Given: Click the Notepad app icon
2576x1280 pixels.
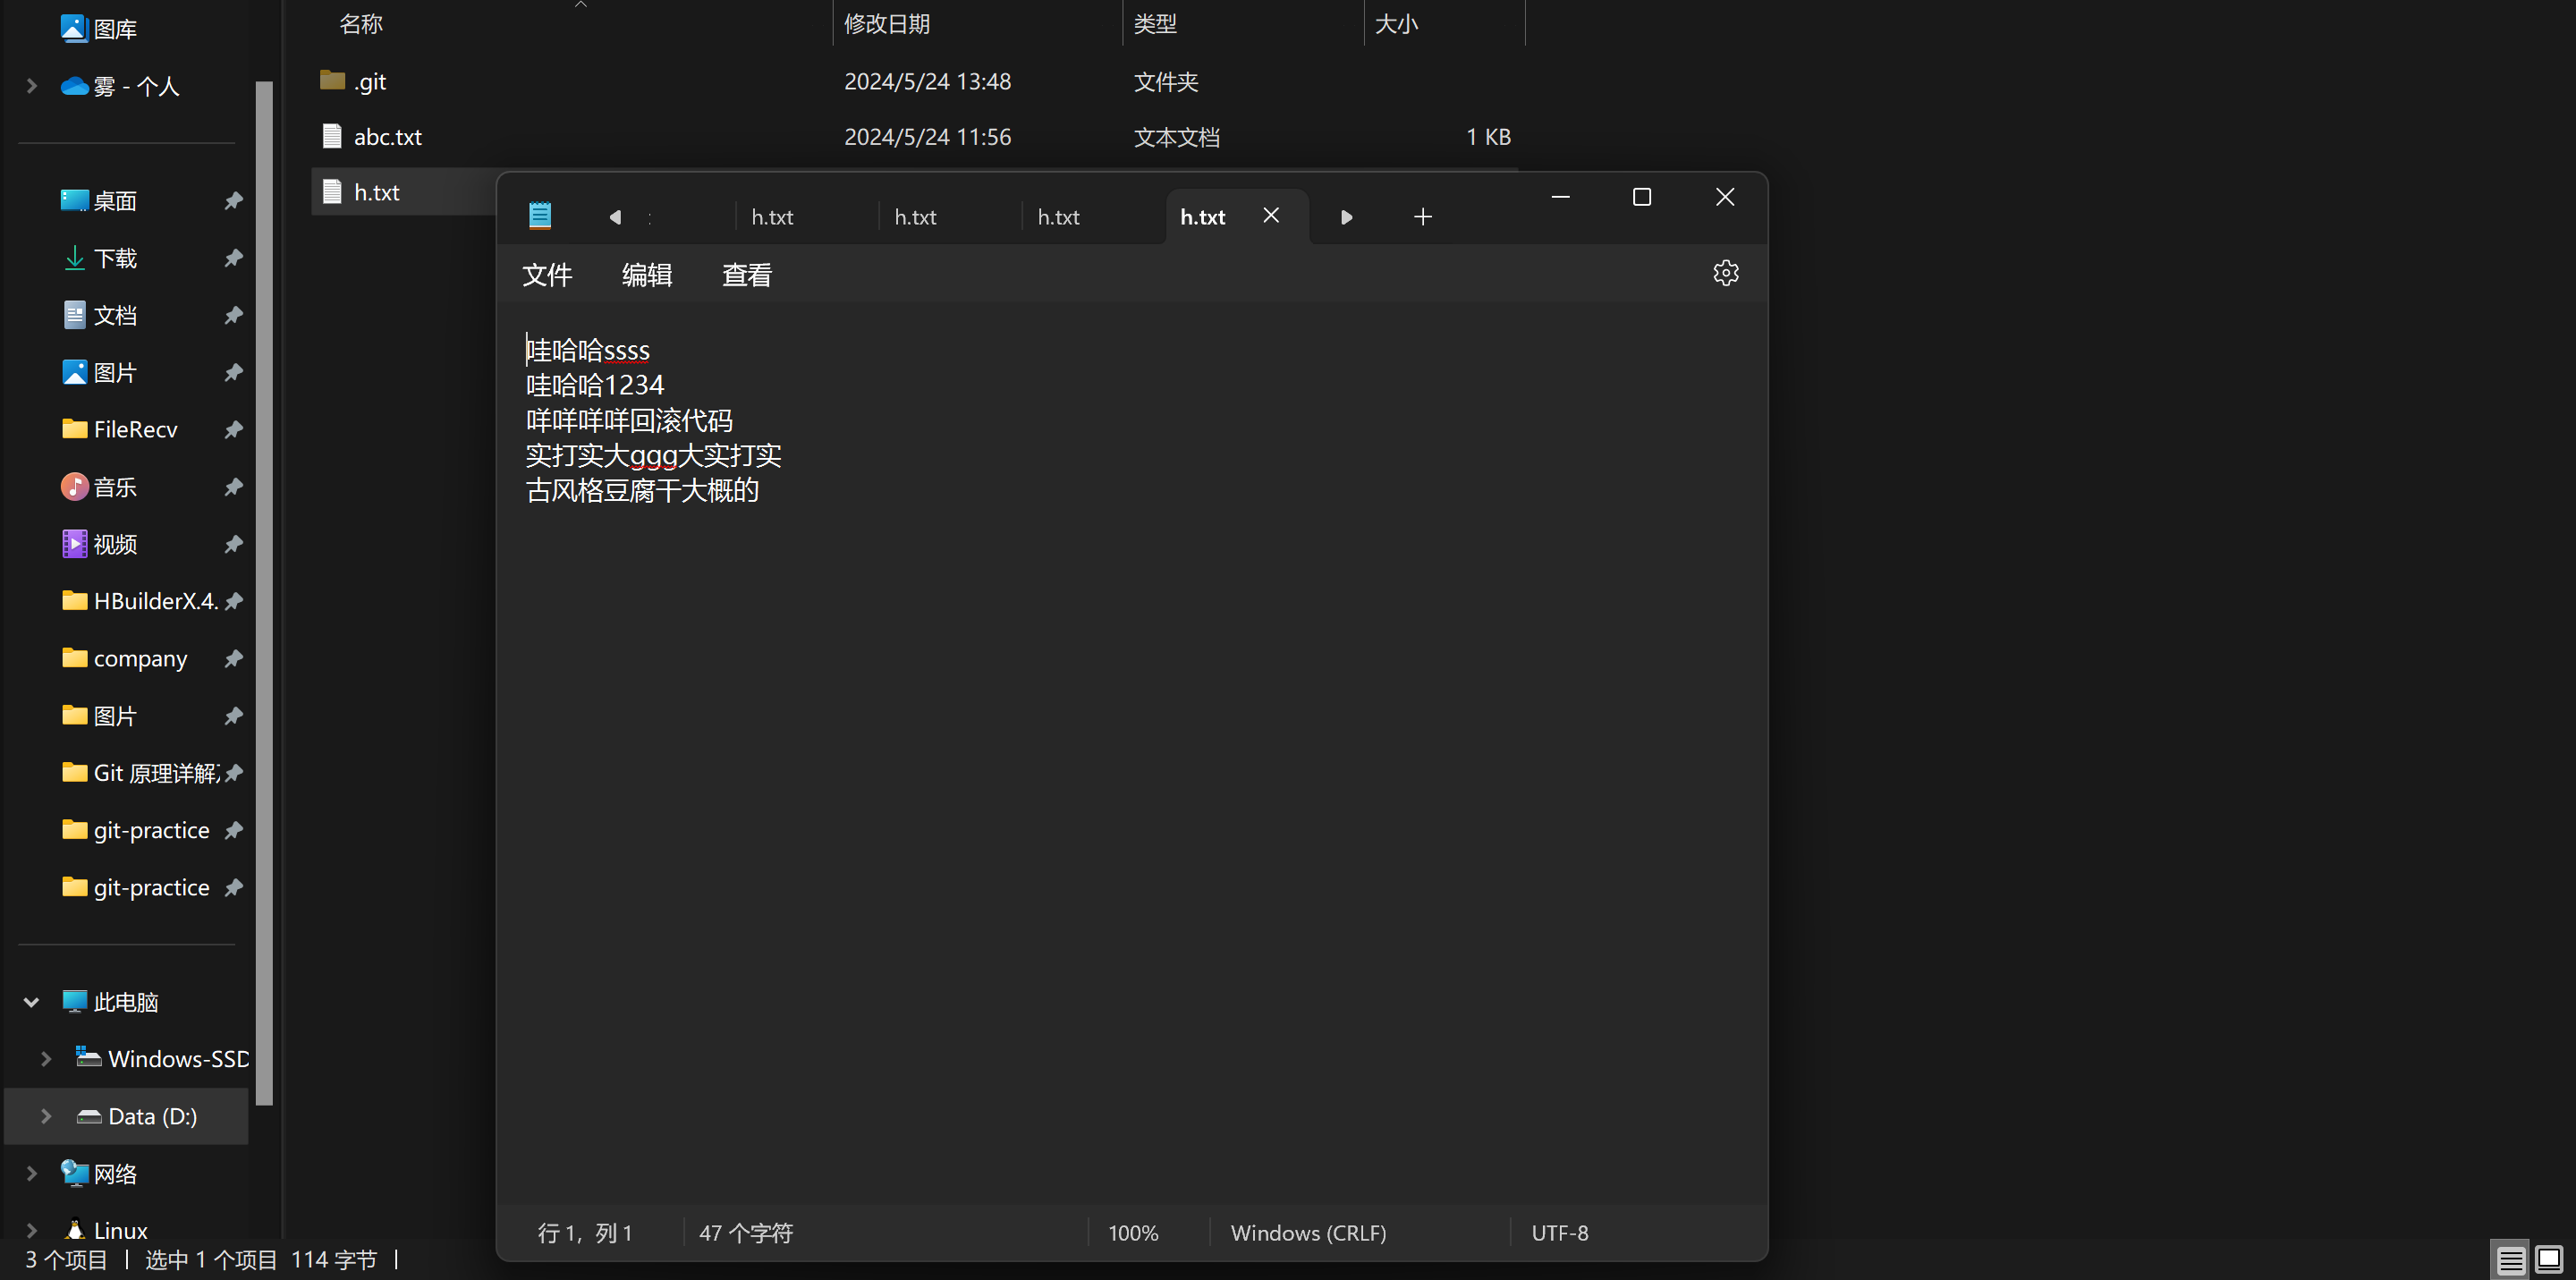Looking at the screenshot, I should [x=540, y=216].
